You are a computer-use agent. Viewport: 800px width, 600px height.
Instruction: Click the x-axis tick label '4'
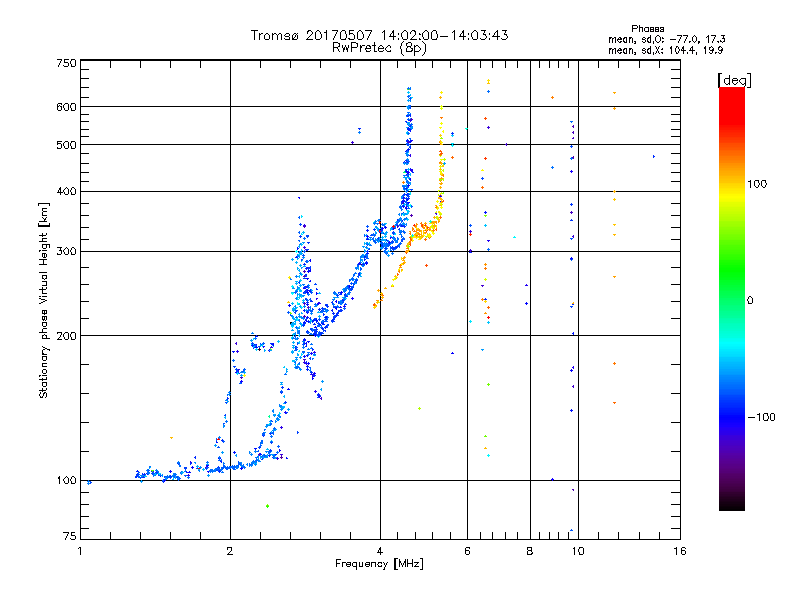380,551
